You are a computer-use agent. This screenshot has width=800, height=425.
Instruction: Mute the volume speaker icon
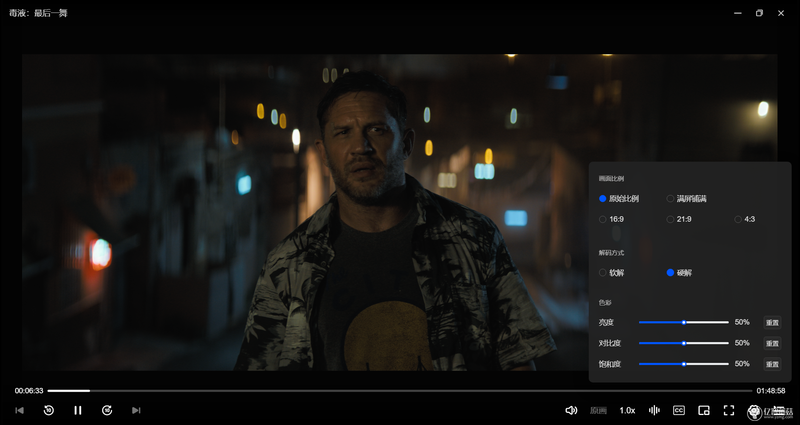(571, 410)
